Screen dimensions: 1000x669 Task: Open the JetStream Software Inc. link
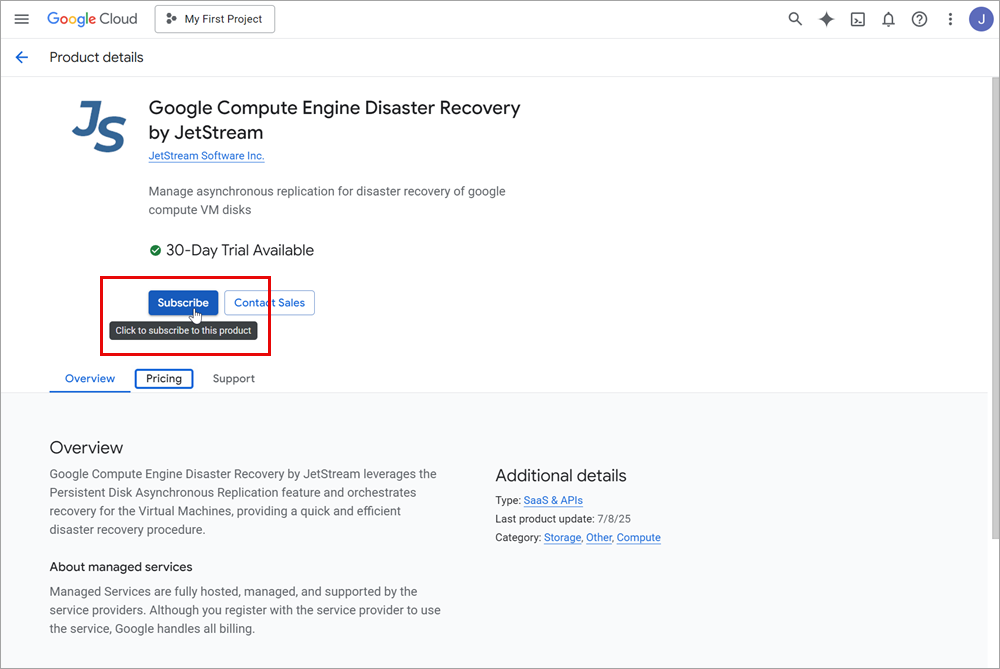206,156
